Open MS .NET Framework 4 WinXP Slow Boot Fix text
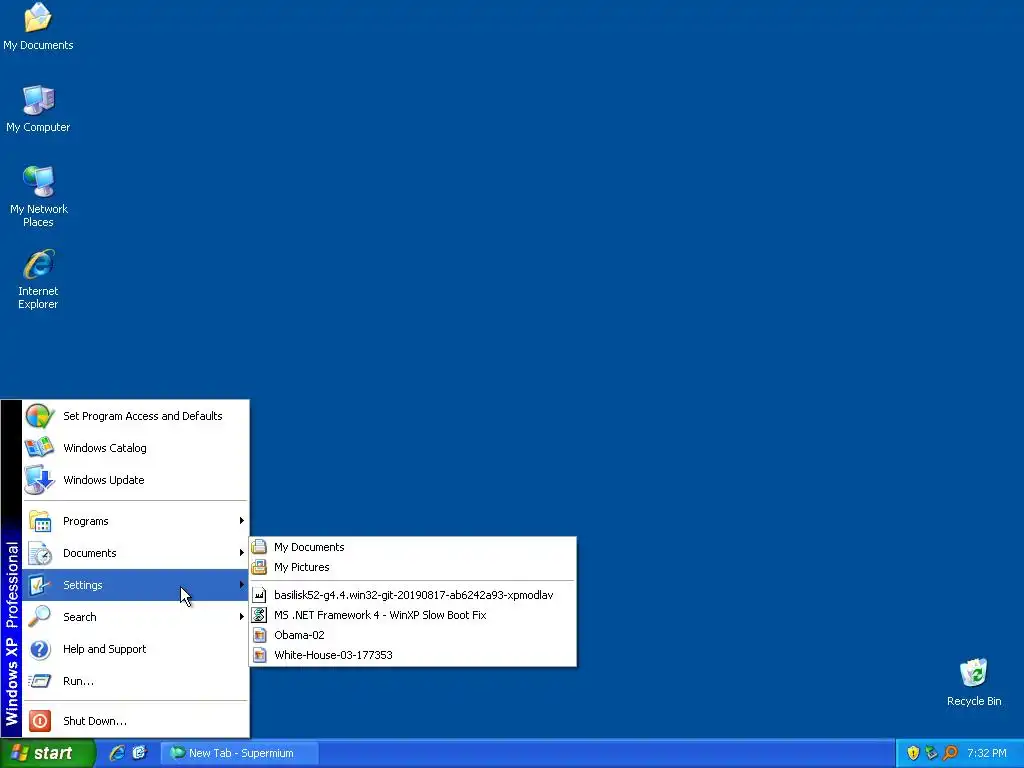This screenshot has height=768, width=1024. click(x=380, y=615)
